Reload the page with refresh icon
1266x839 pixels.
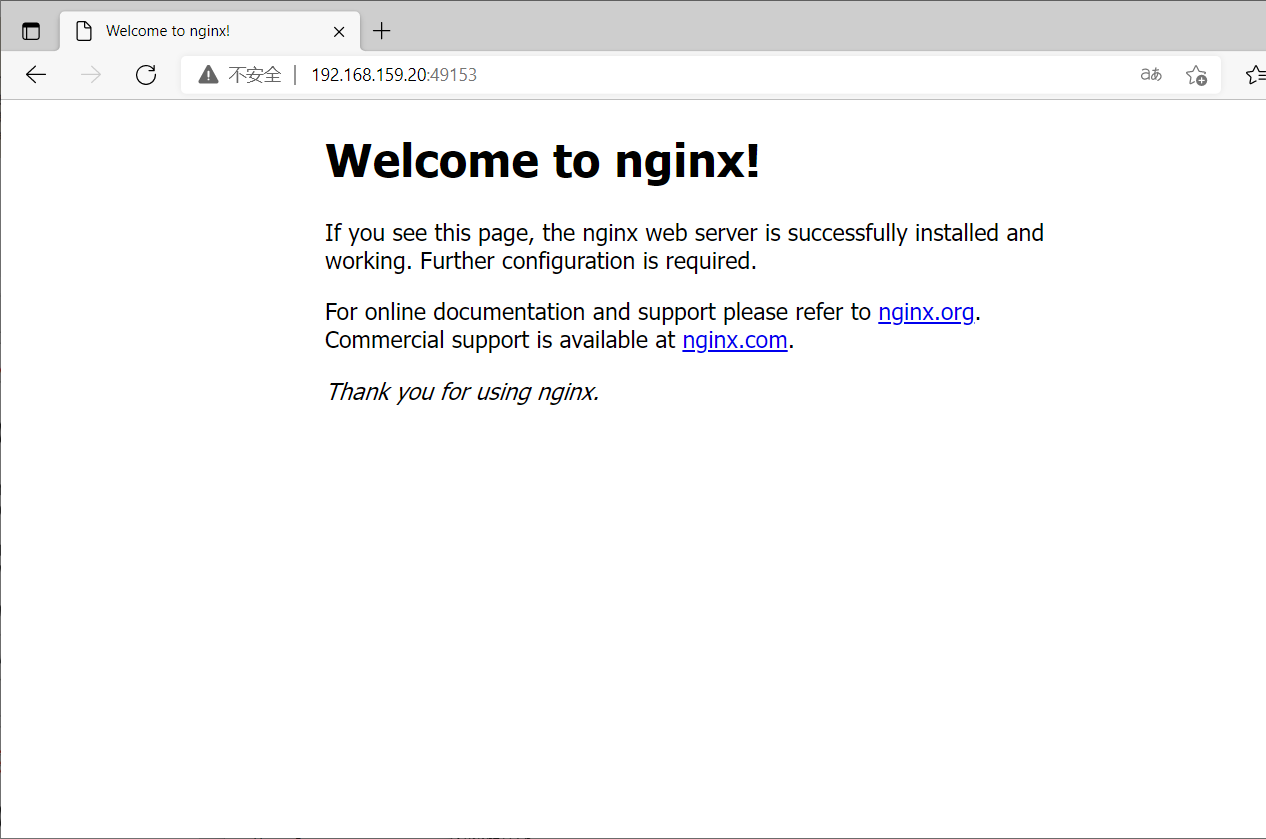click(x=146, y=74)
